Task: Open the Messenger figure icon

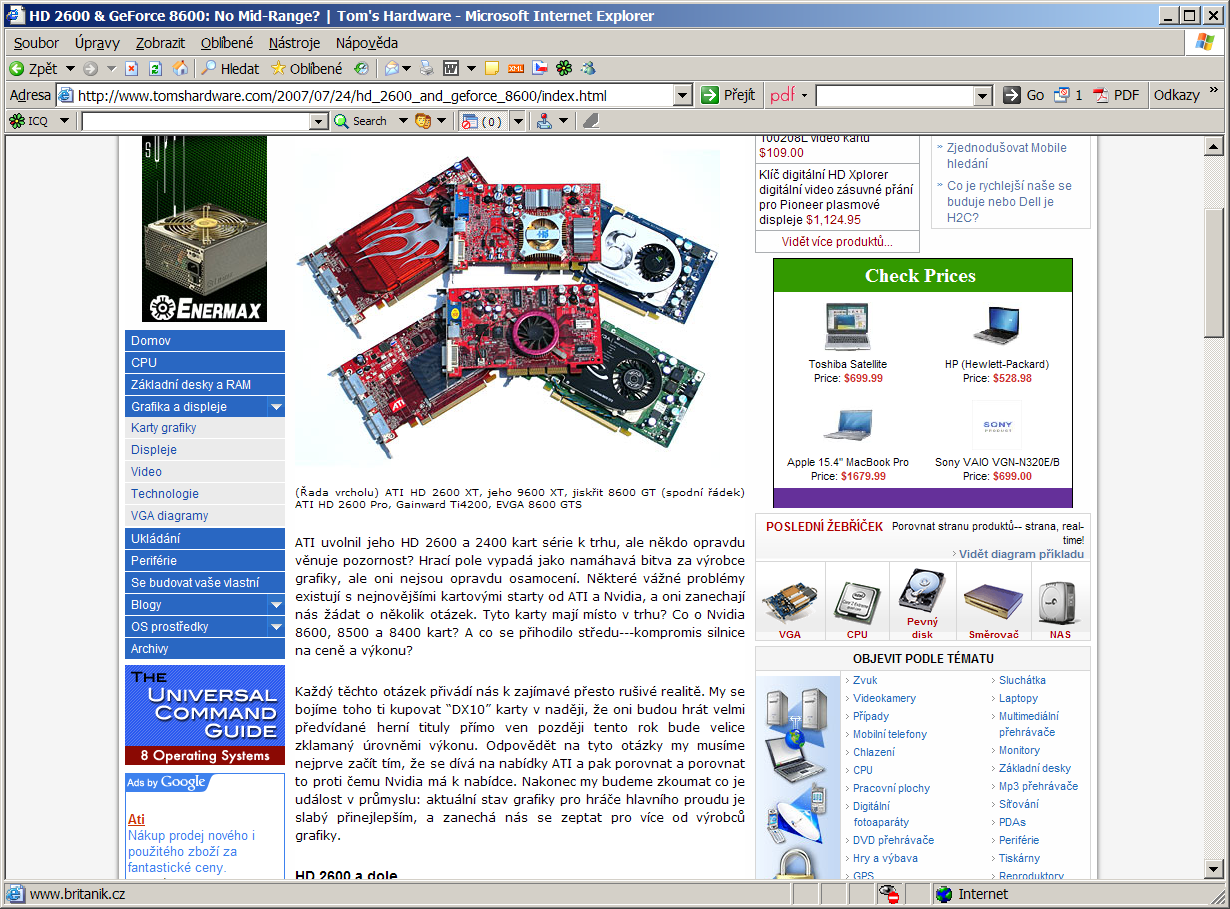Action: coord(589,69)
